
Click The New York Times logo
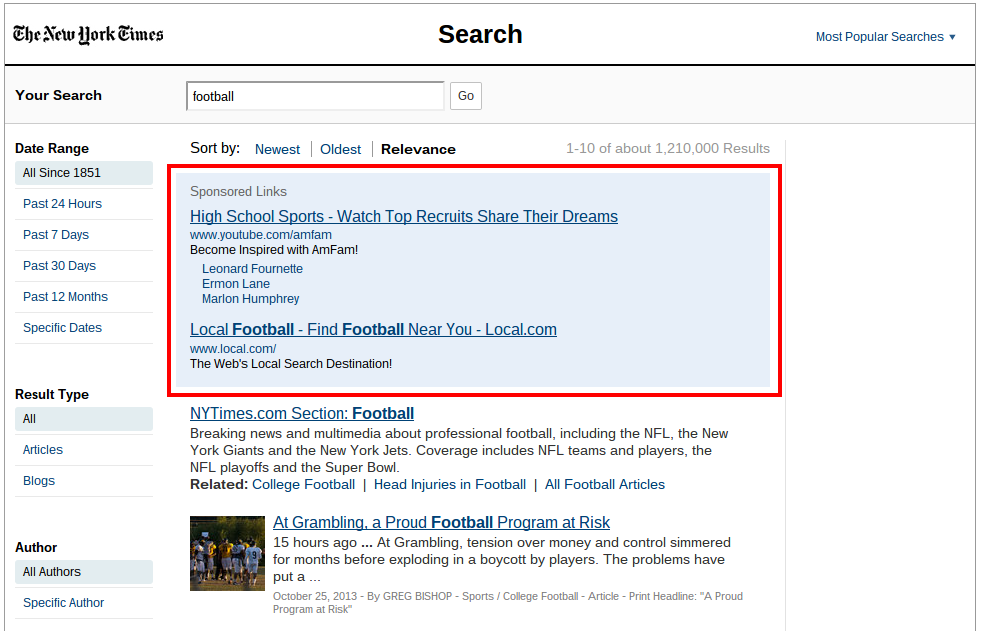pos(88,34)
